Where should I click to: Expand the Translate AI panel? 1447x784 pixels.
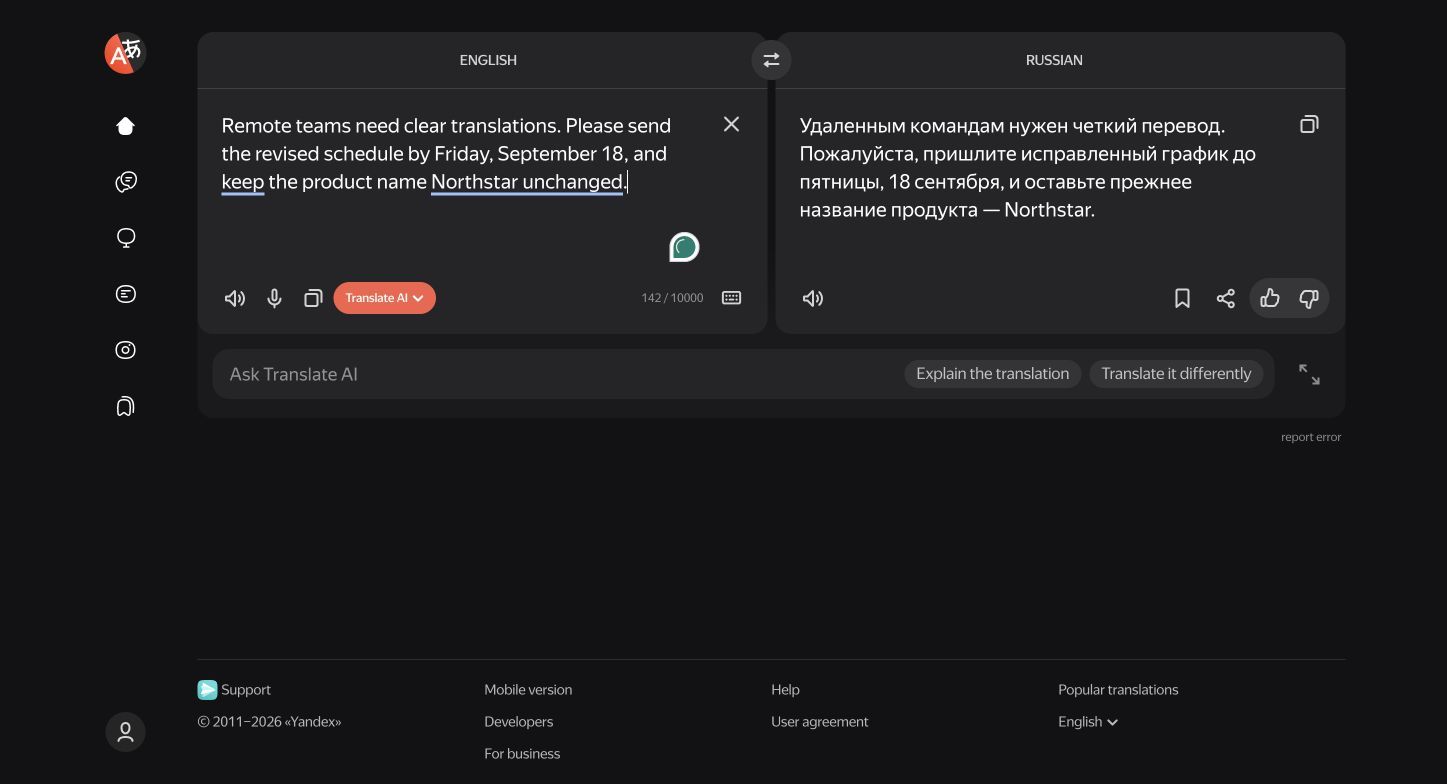click(1309, 374)
